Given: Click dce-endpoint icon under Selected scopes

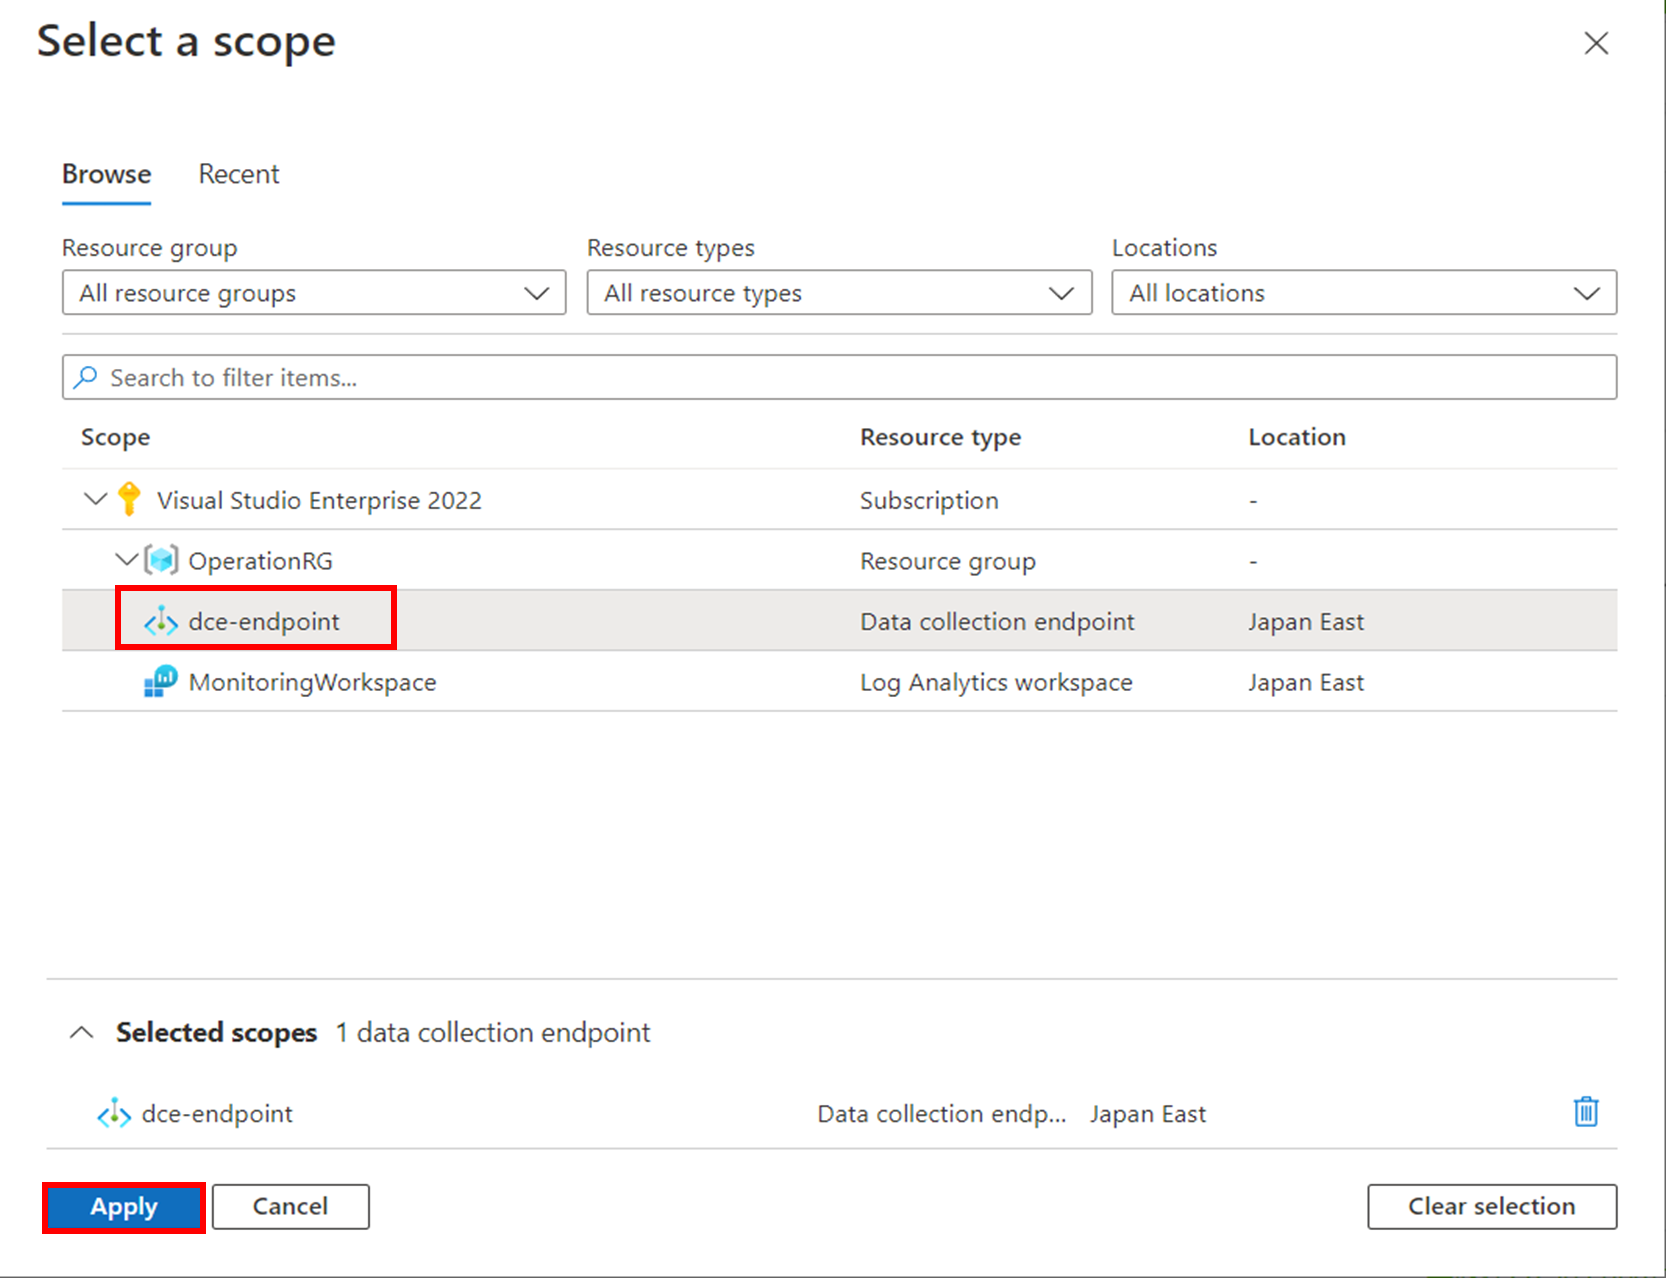Looking at the screenshot, I should [114, 1113].
